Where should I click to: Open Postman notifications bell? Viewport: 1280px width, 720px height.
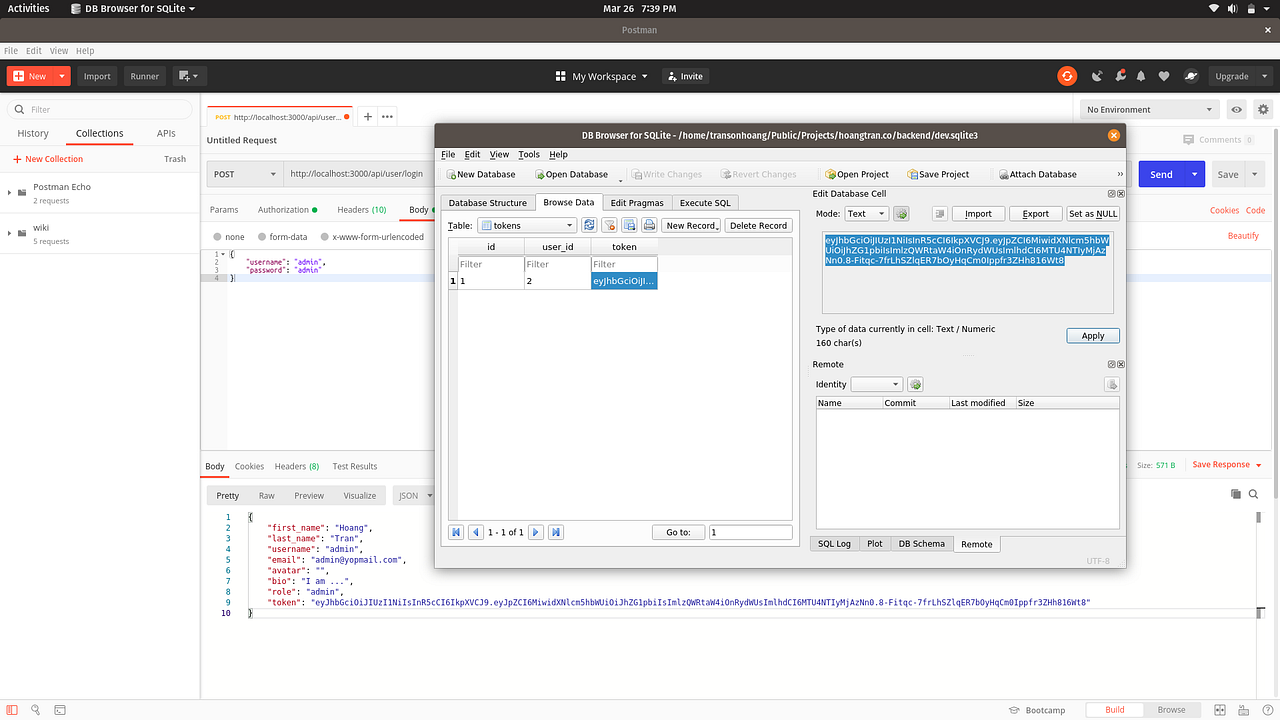pos(1140,75)
